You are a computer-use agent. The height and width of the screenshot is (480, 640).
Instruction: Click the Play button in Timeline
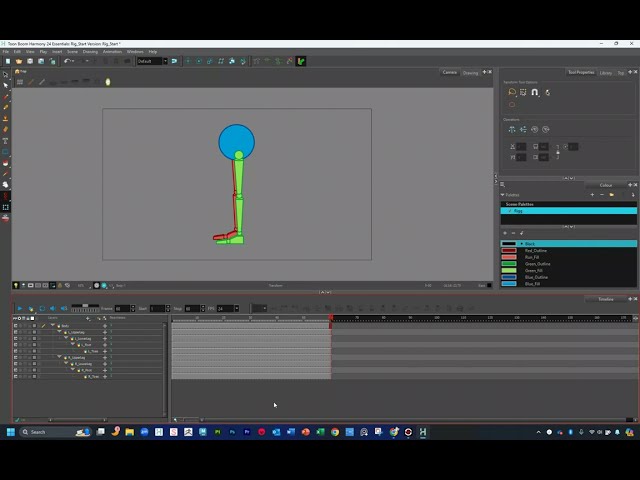point(20,308)
